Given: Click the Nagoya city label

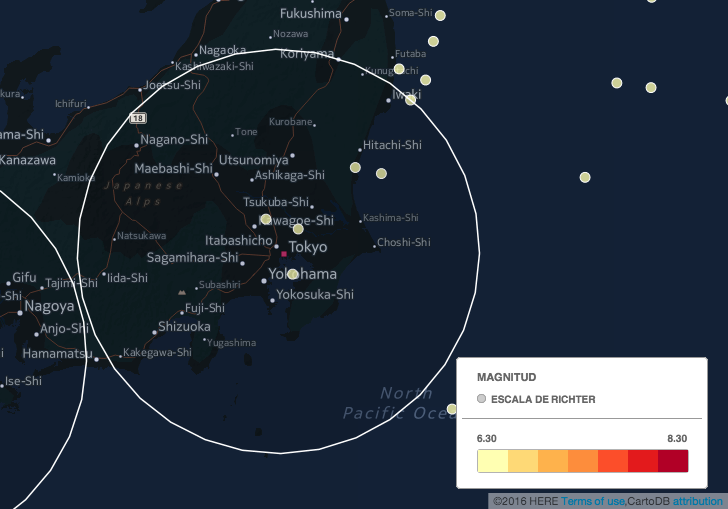Looking at the screenshot, I should click(49, 306).
